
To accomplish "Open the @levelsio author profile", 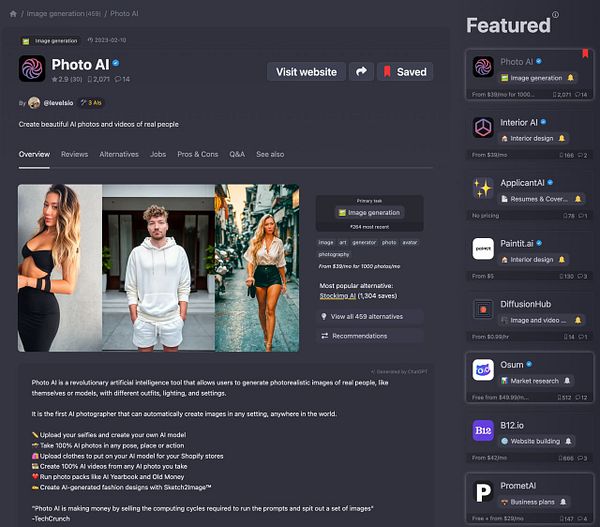I will pos(58,103).
